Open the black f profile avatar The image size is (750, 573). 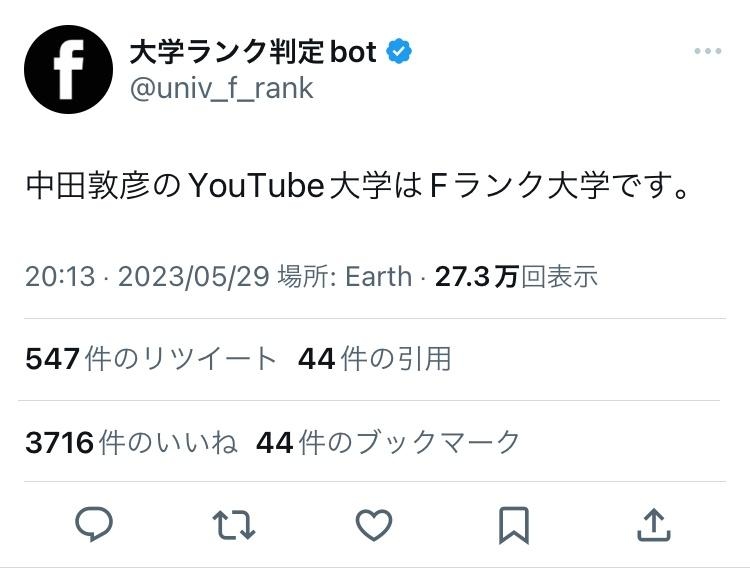[x=68, y=69]
